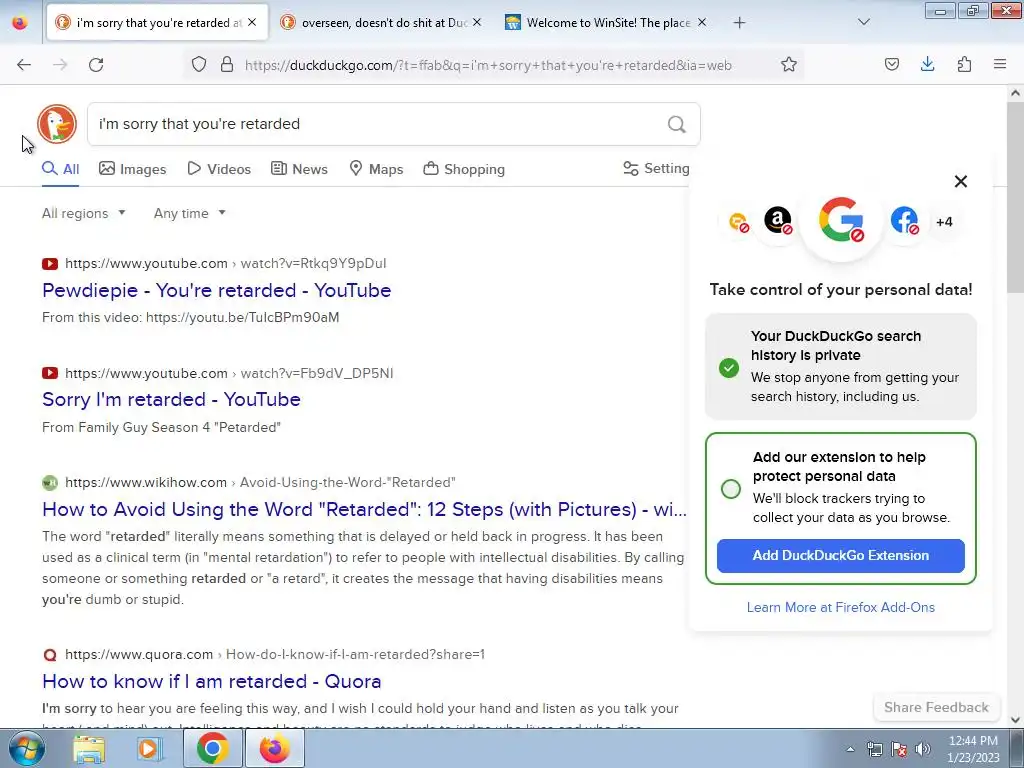
Task: Close the first DuckDuckGo browser tab
Action: click(252, 22)
